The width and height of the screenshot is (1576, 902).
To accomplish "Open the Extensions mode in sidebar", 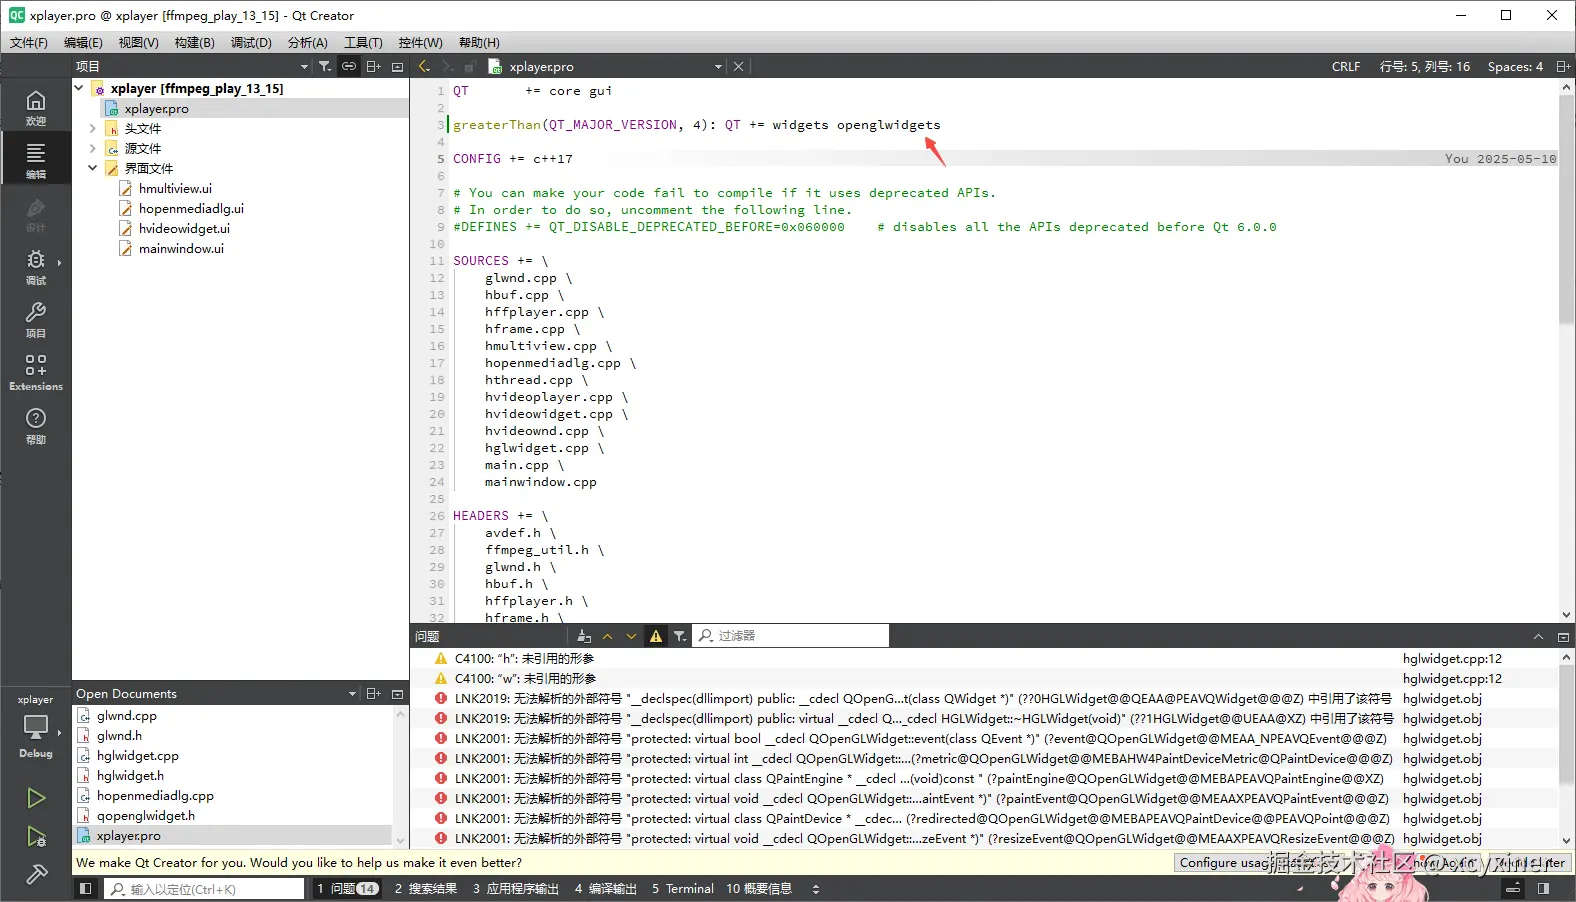I will coord(36,372).
